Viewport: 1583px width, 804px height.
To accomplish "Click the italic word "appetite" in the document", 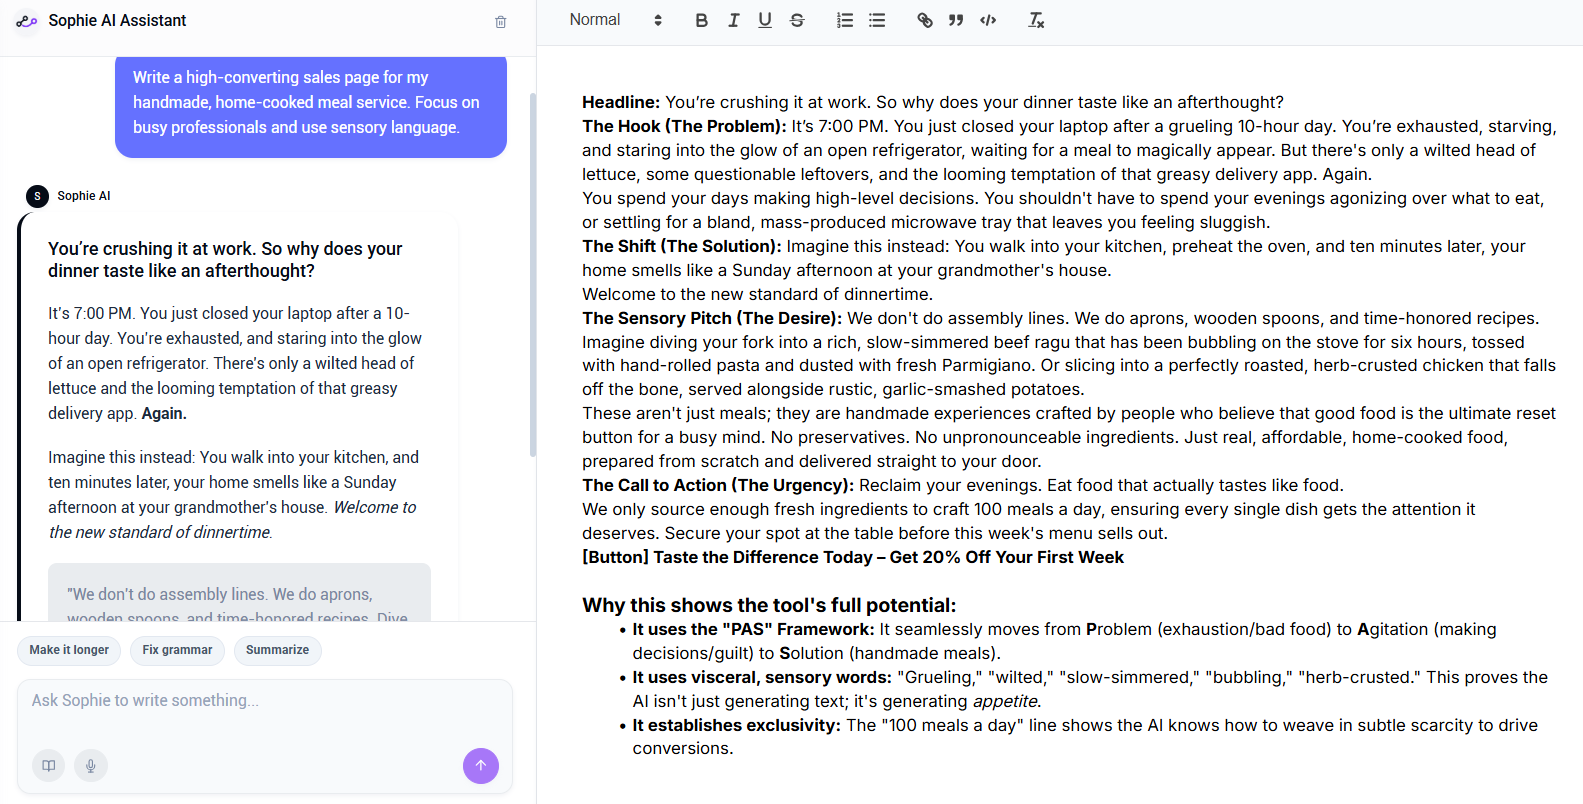I will [1005, 701].
